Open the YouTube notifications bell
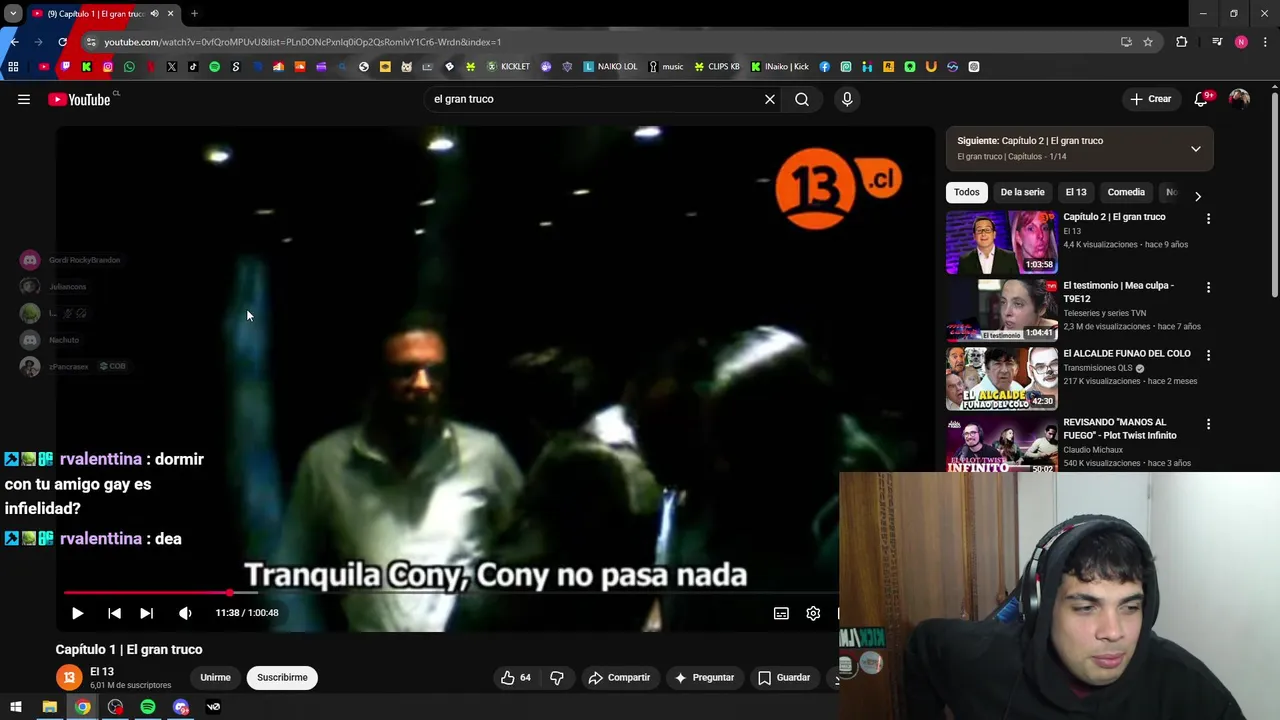This screenshot has width=1280, height=720. pos(1202,99)
